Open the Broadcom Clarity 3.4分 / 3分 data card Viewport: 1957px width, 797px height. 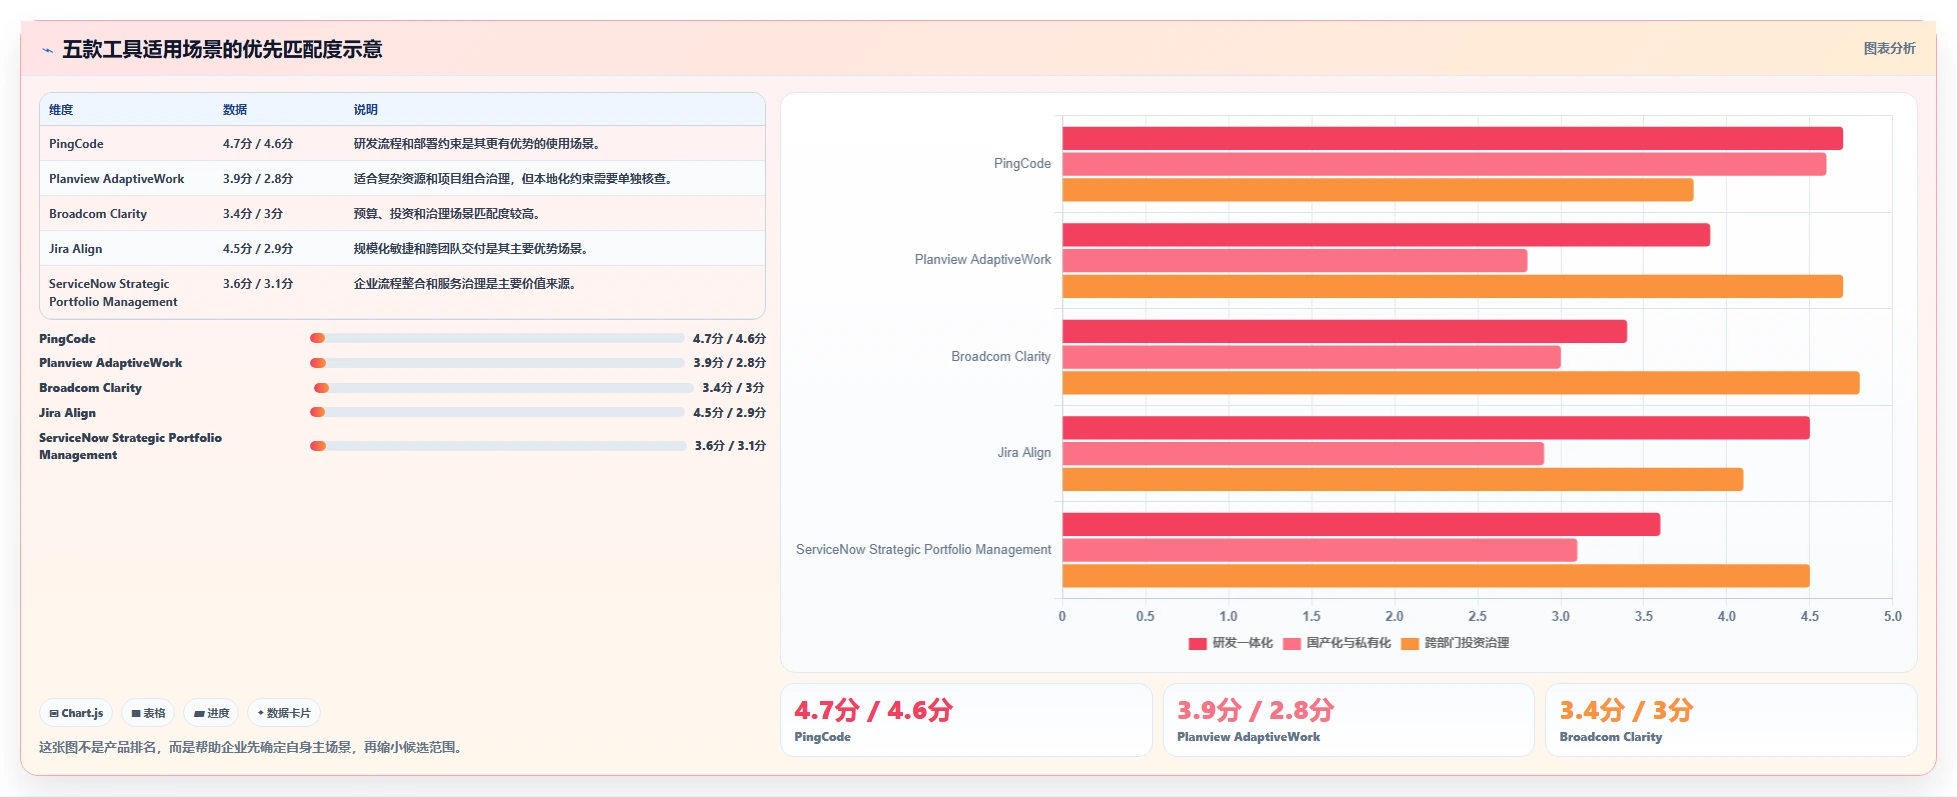click(1731, 720)
